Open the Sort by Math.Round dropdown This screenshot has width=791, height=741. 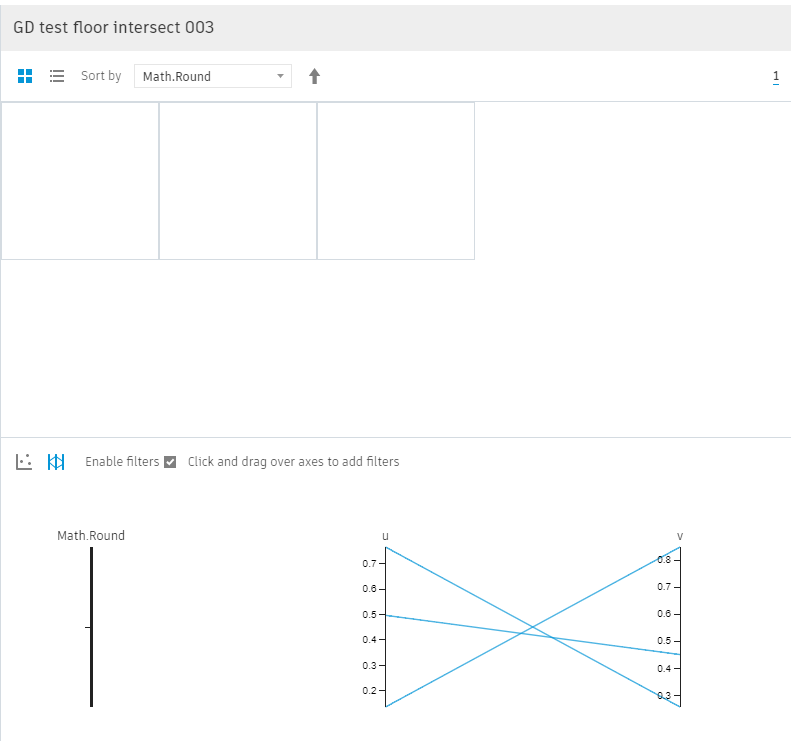212,76
